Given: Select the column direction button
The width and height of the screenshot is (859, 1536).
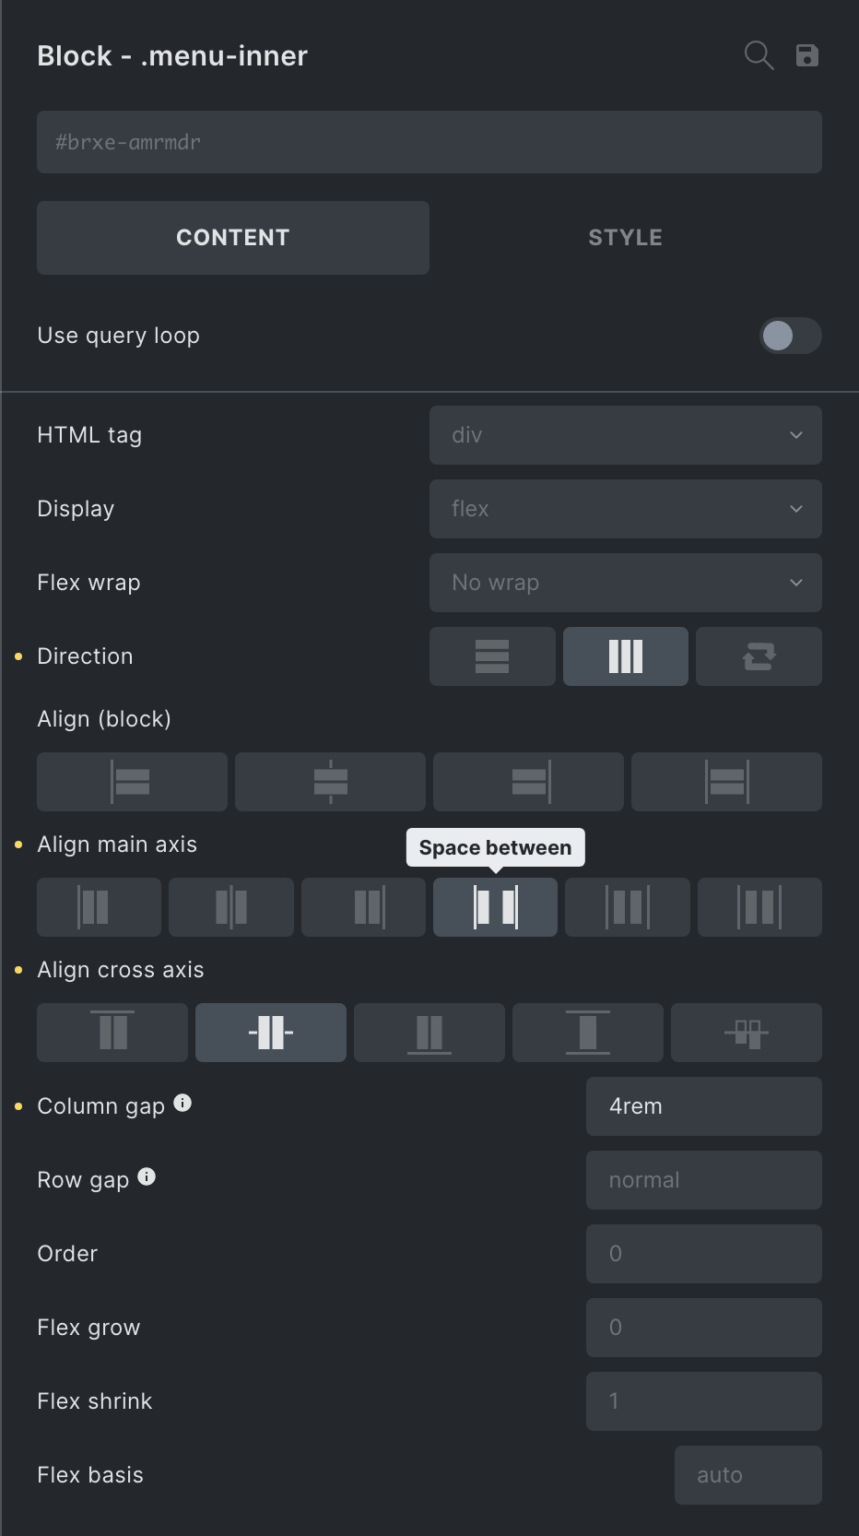Looking at the screenshot, I should [x=625, y=656].
